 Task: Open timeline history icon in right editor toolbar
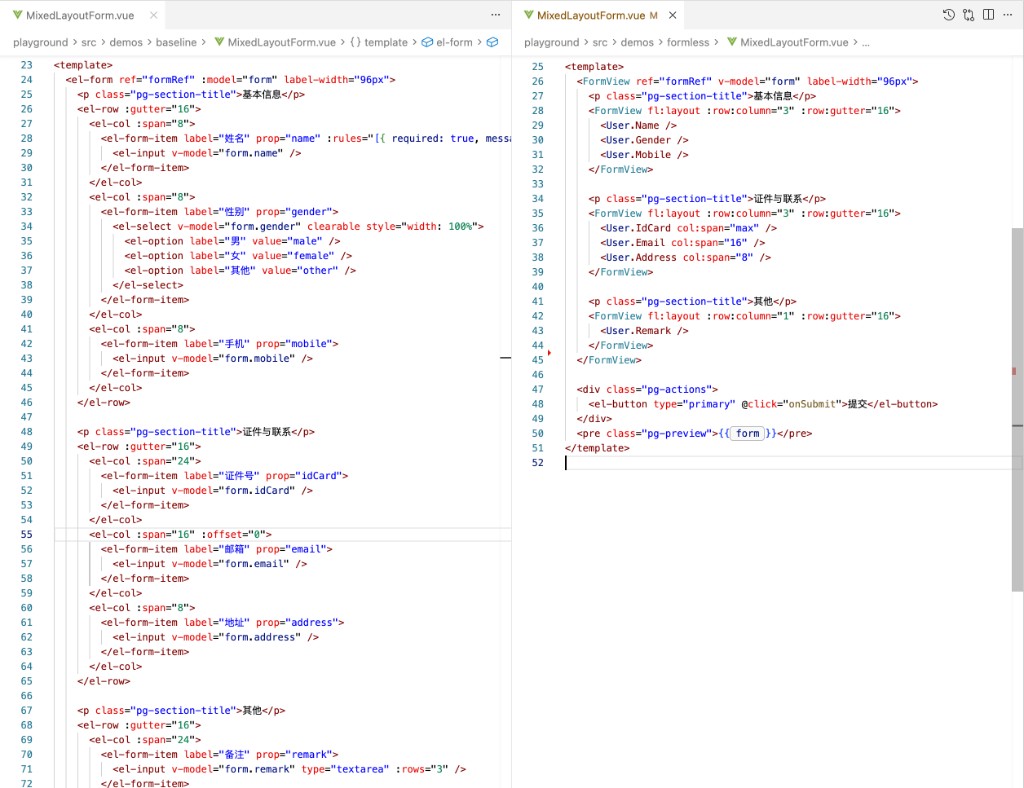coord(948,15)
